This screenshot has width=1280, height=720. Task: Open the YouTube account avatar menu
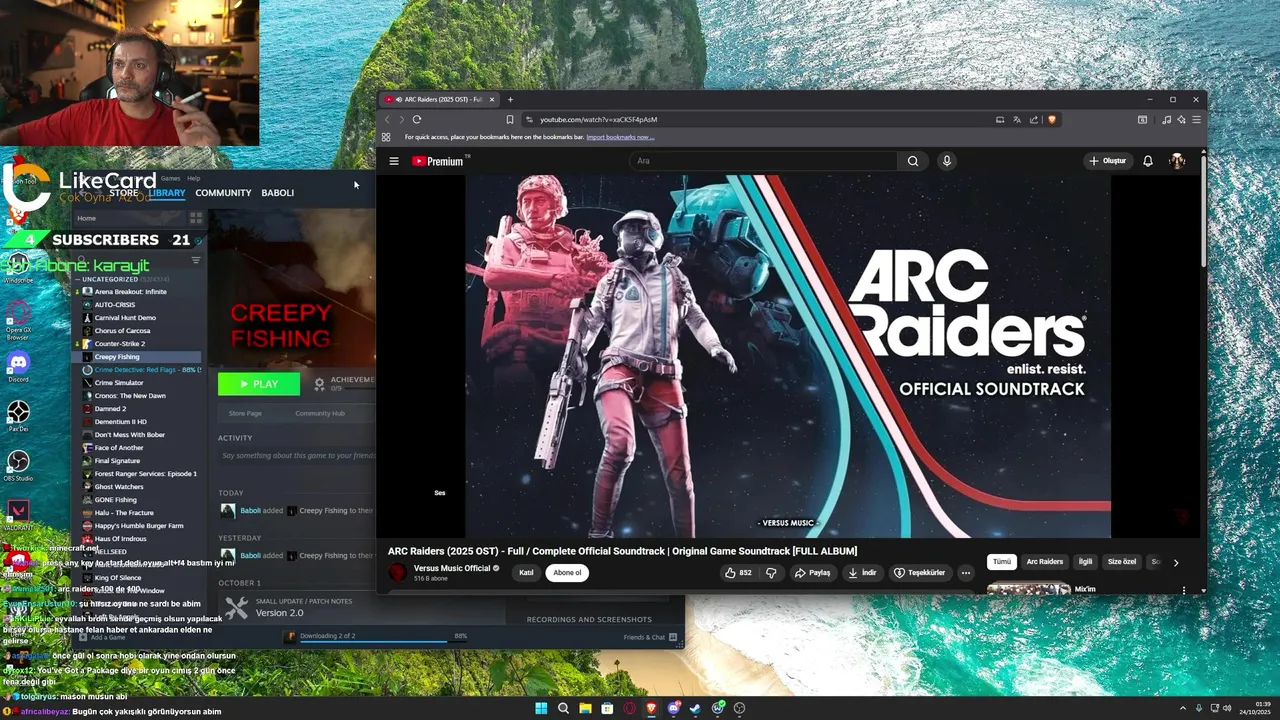click(1177, 161)
